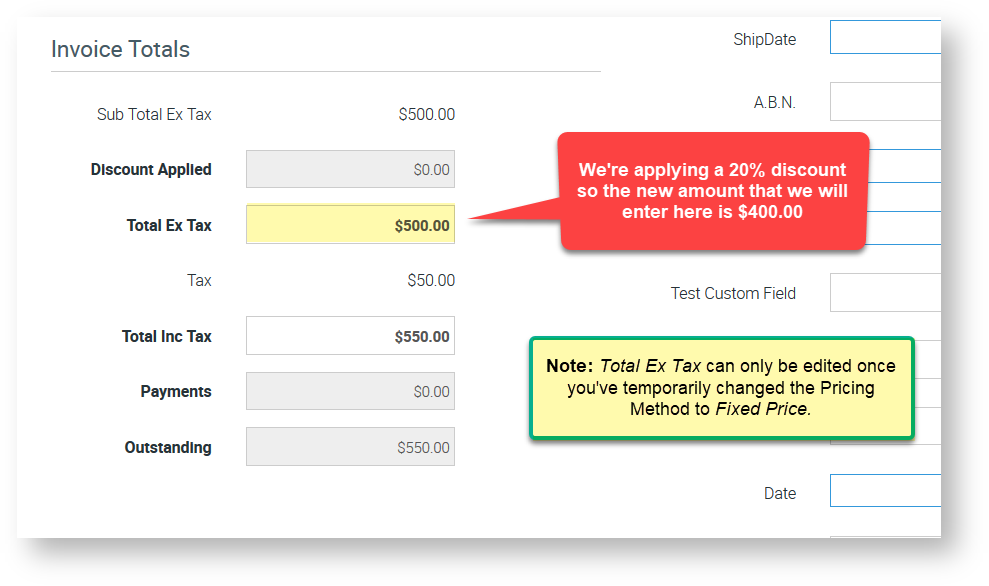Click the Date input box

tap(885, 491)
